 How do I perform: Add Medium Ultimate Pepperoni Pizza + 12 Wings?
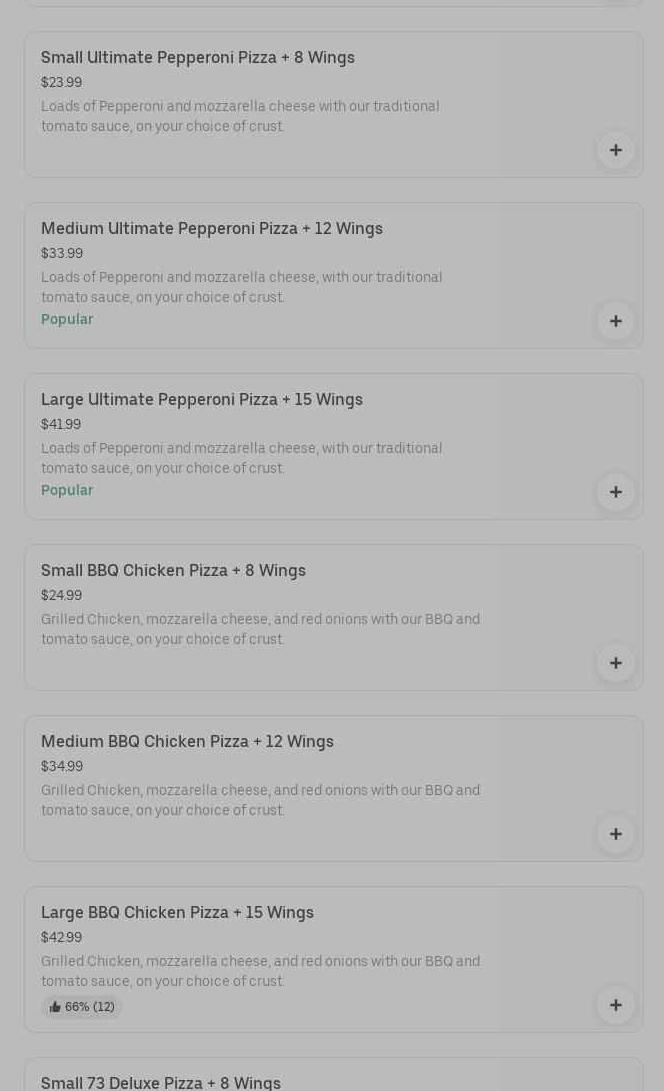coord(615,321)
